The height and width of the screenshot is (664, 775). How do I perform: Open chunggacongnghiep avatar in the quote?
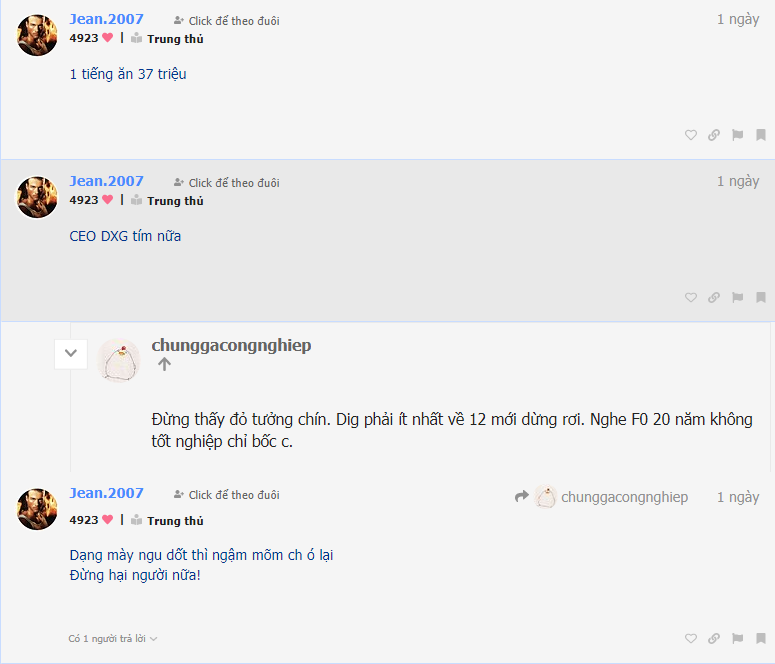(119, 360)
